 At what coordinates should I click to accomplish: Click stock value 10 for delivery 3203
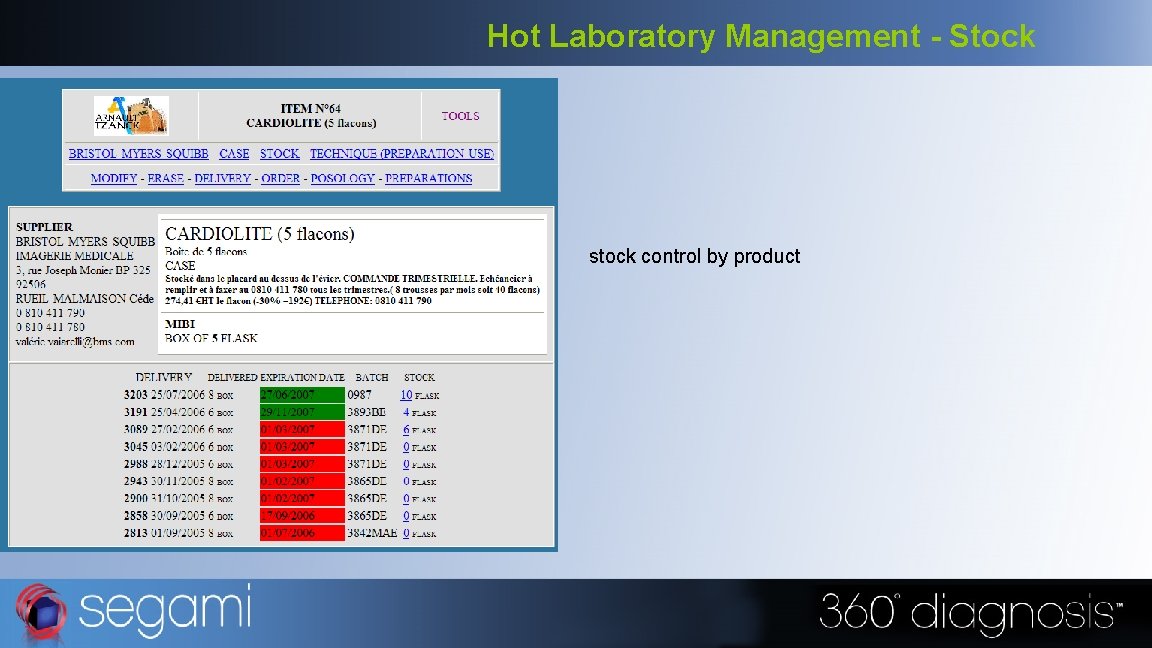click(x=406, y=395)
